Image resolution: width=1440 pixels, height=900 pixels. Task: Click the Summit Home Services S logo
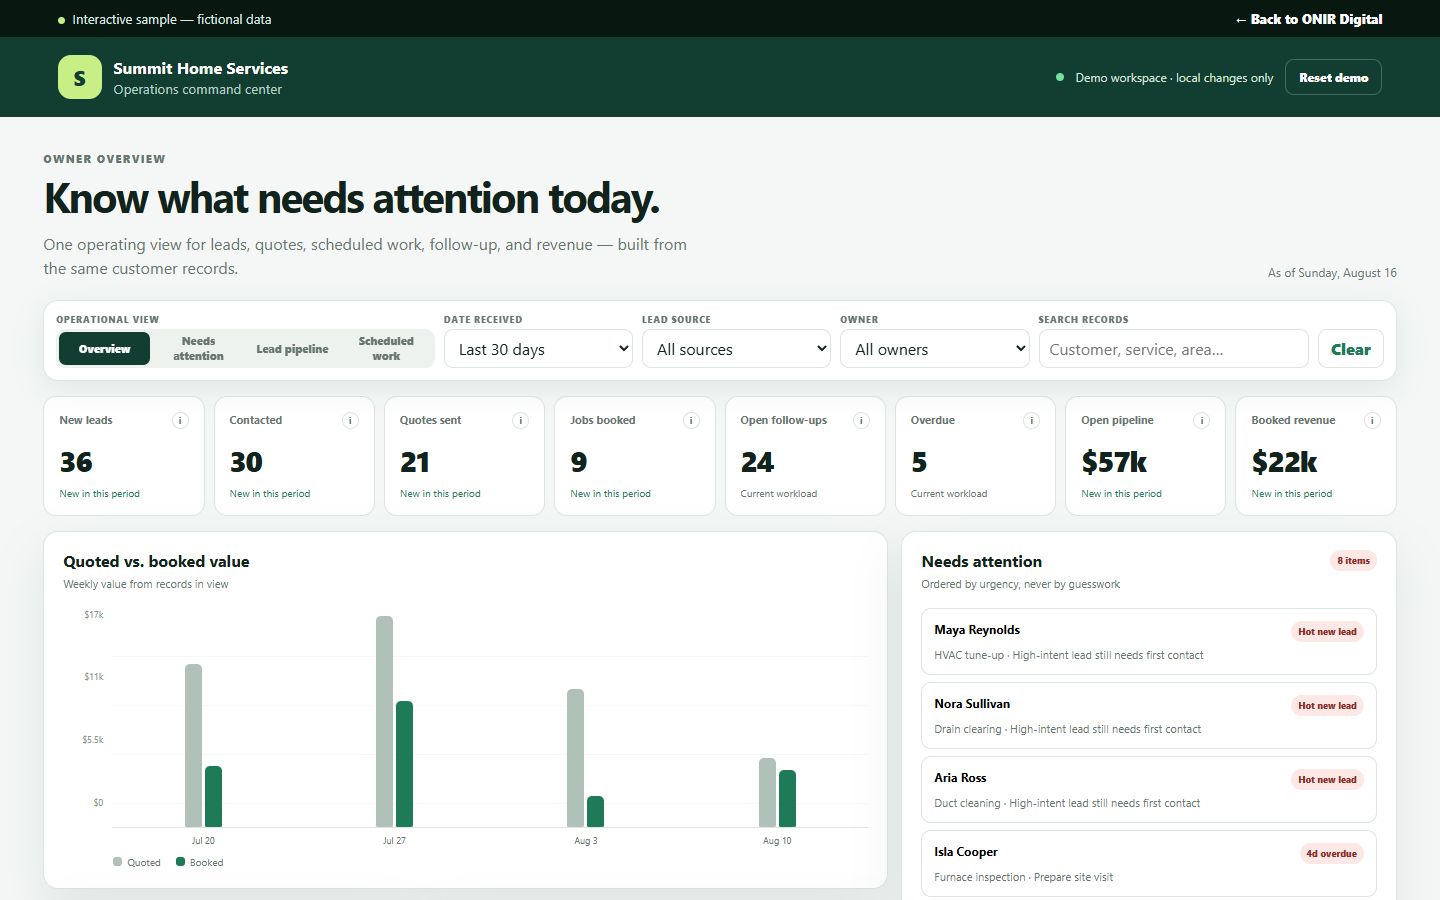(80, 77)
